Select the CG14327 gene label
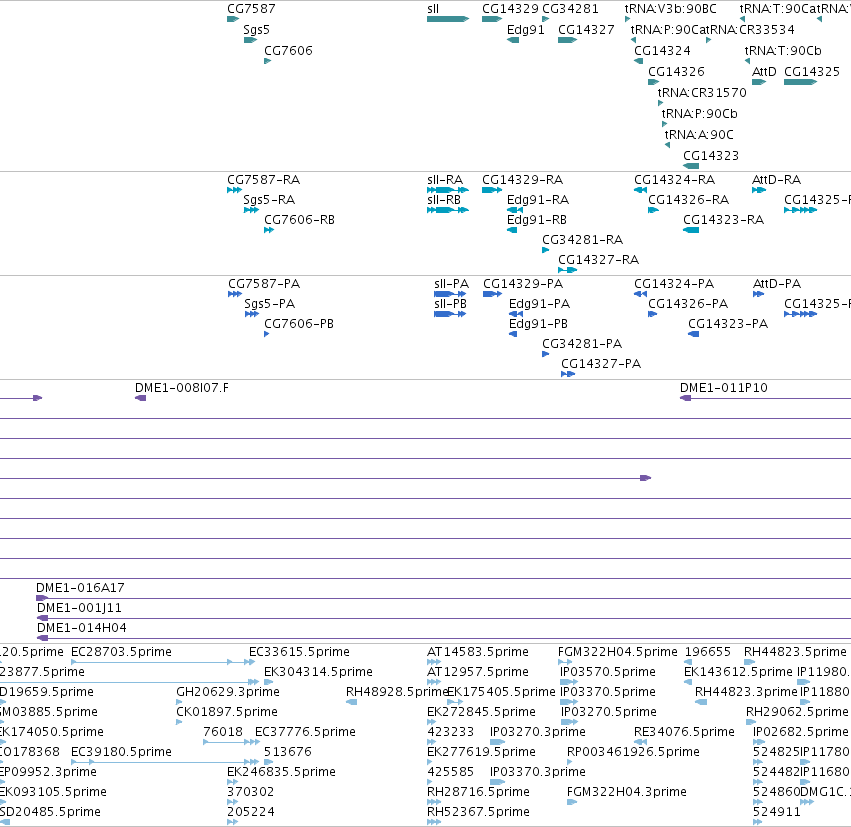This screenshot has width=851, height=827. click(x=586, y=30)
